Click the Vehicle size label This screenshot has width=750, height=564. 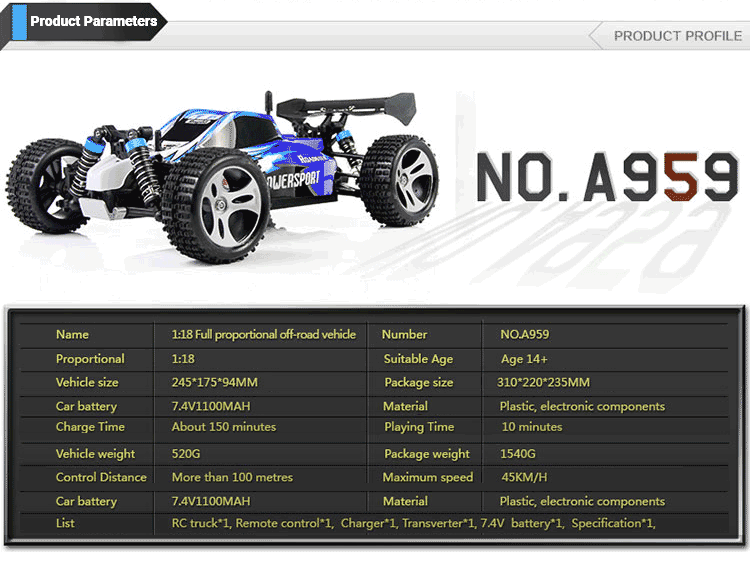click(87, 382)
